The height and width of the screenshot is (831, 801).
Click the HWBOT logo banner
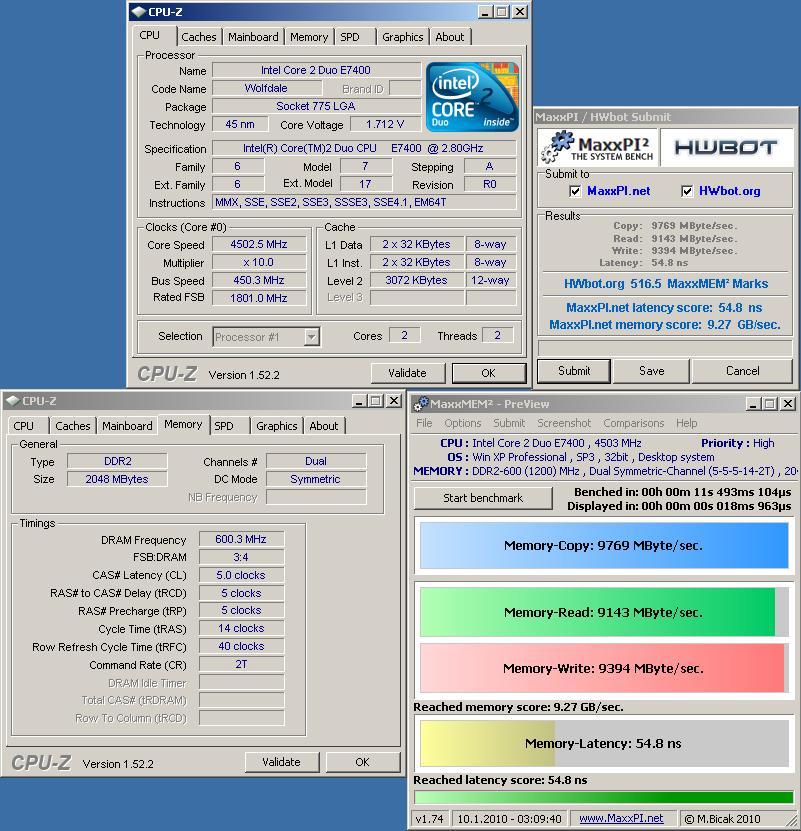pos(726,147)
